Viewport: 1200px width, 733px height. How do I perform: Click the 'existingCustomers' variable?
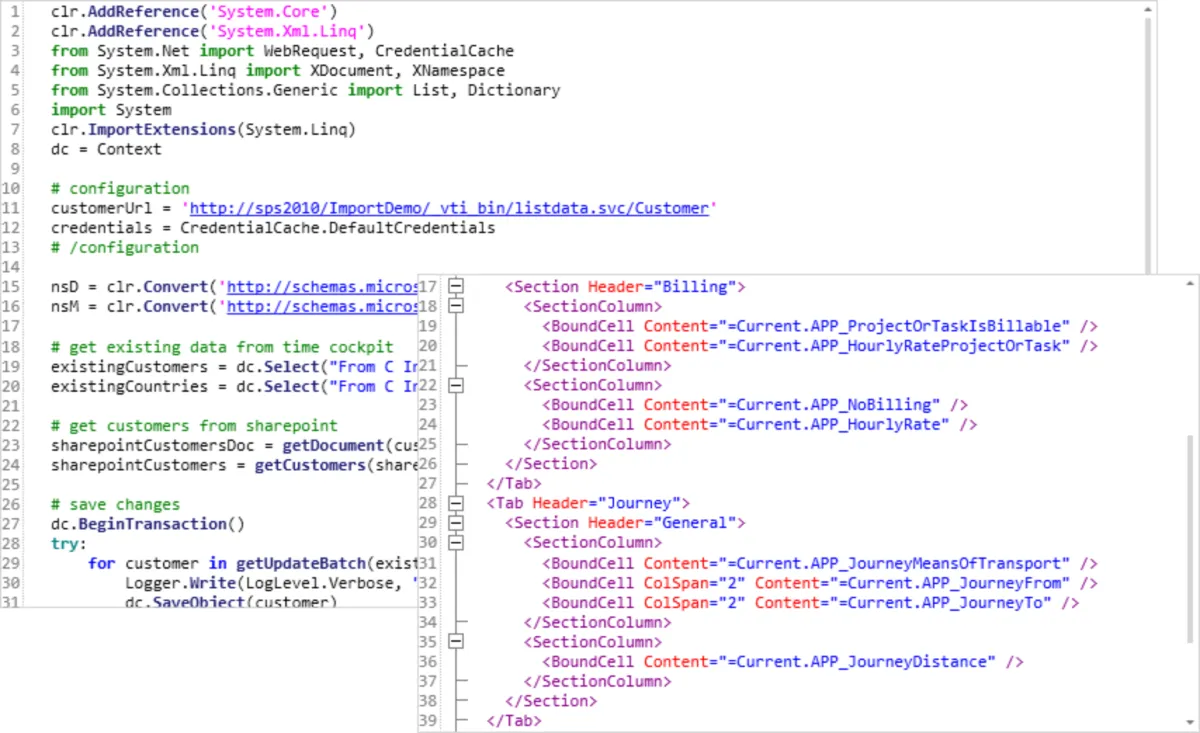(x=129, y=366)
